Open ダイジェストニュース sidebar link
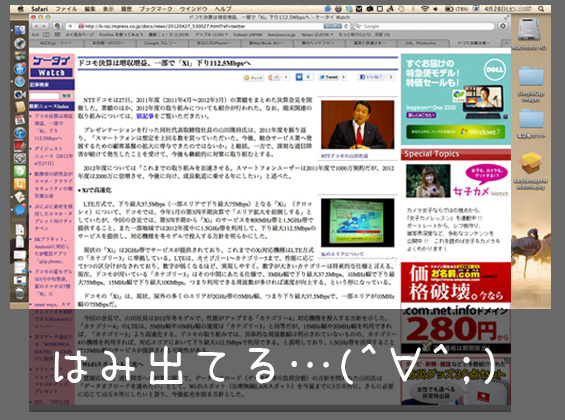Image resolution: width=565 pixels, height=420 pixels. tap(54, 156)
